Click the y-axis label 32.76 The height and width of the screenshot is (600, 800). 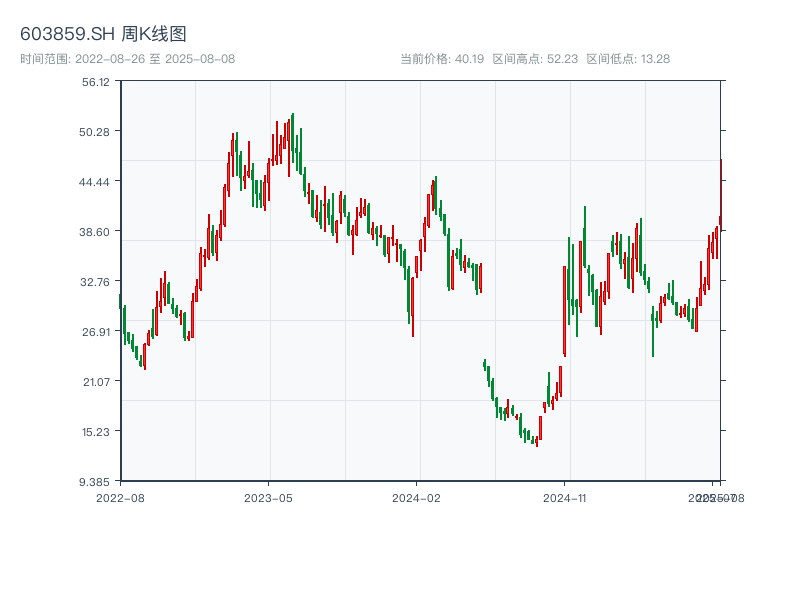click(x=95, y=282)
